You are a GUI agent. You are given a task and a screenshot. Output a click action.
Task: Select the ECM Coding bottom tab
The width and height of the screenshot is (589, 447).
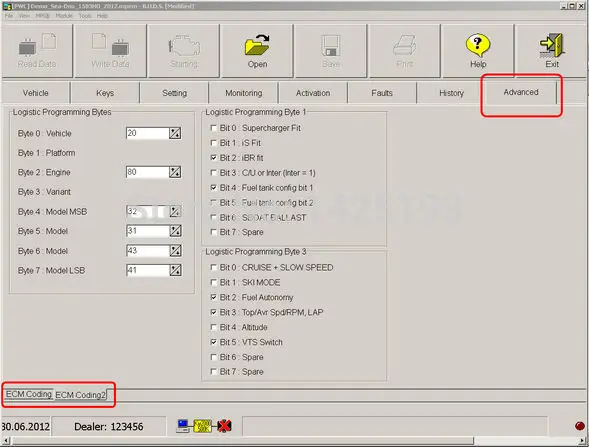pyautogui.click(x=29, y=394)
